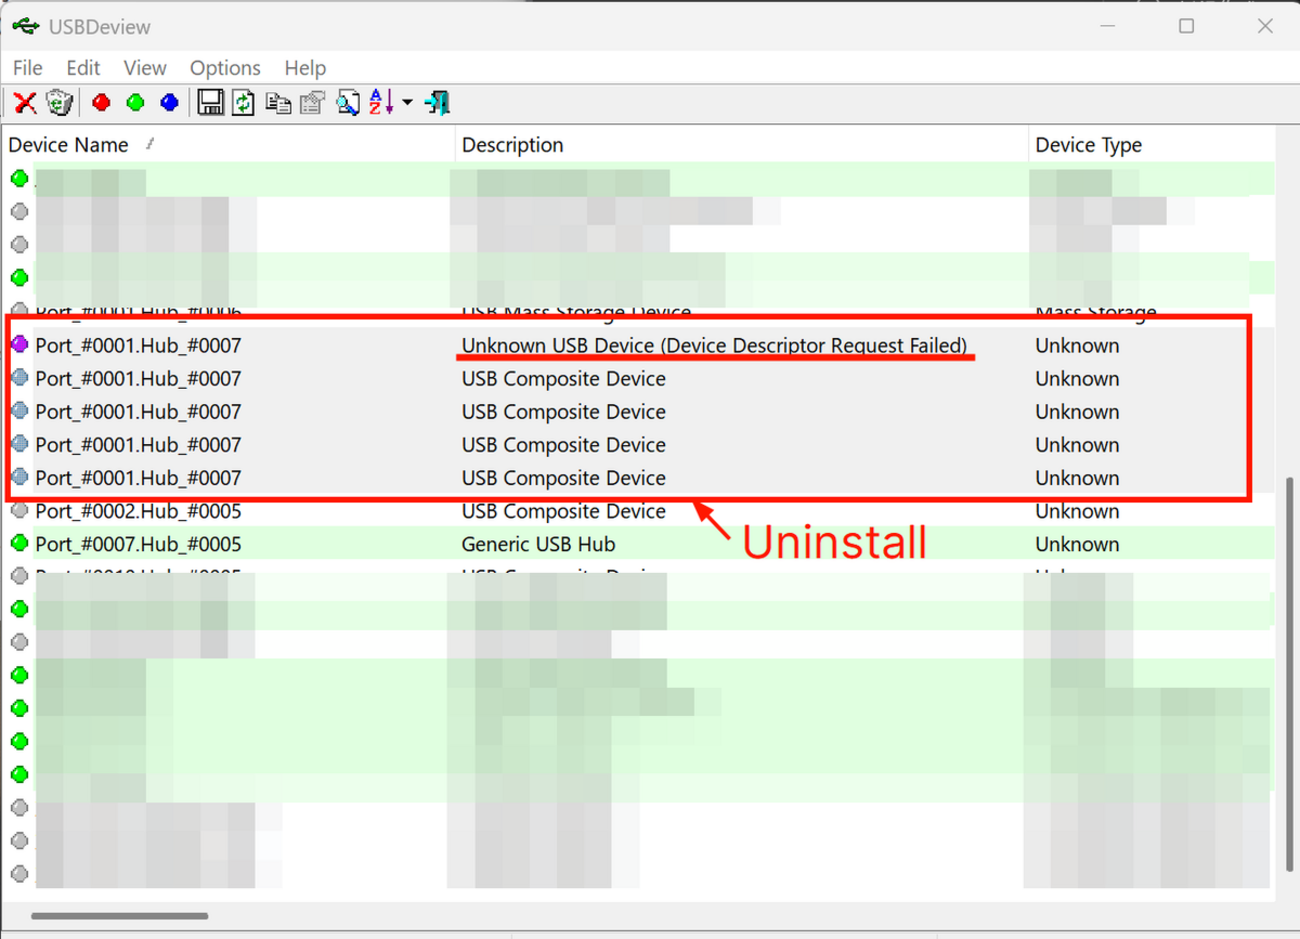
Task: Click the 'Generic USB Hub' description
Action: (x=538, y=544)
